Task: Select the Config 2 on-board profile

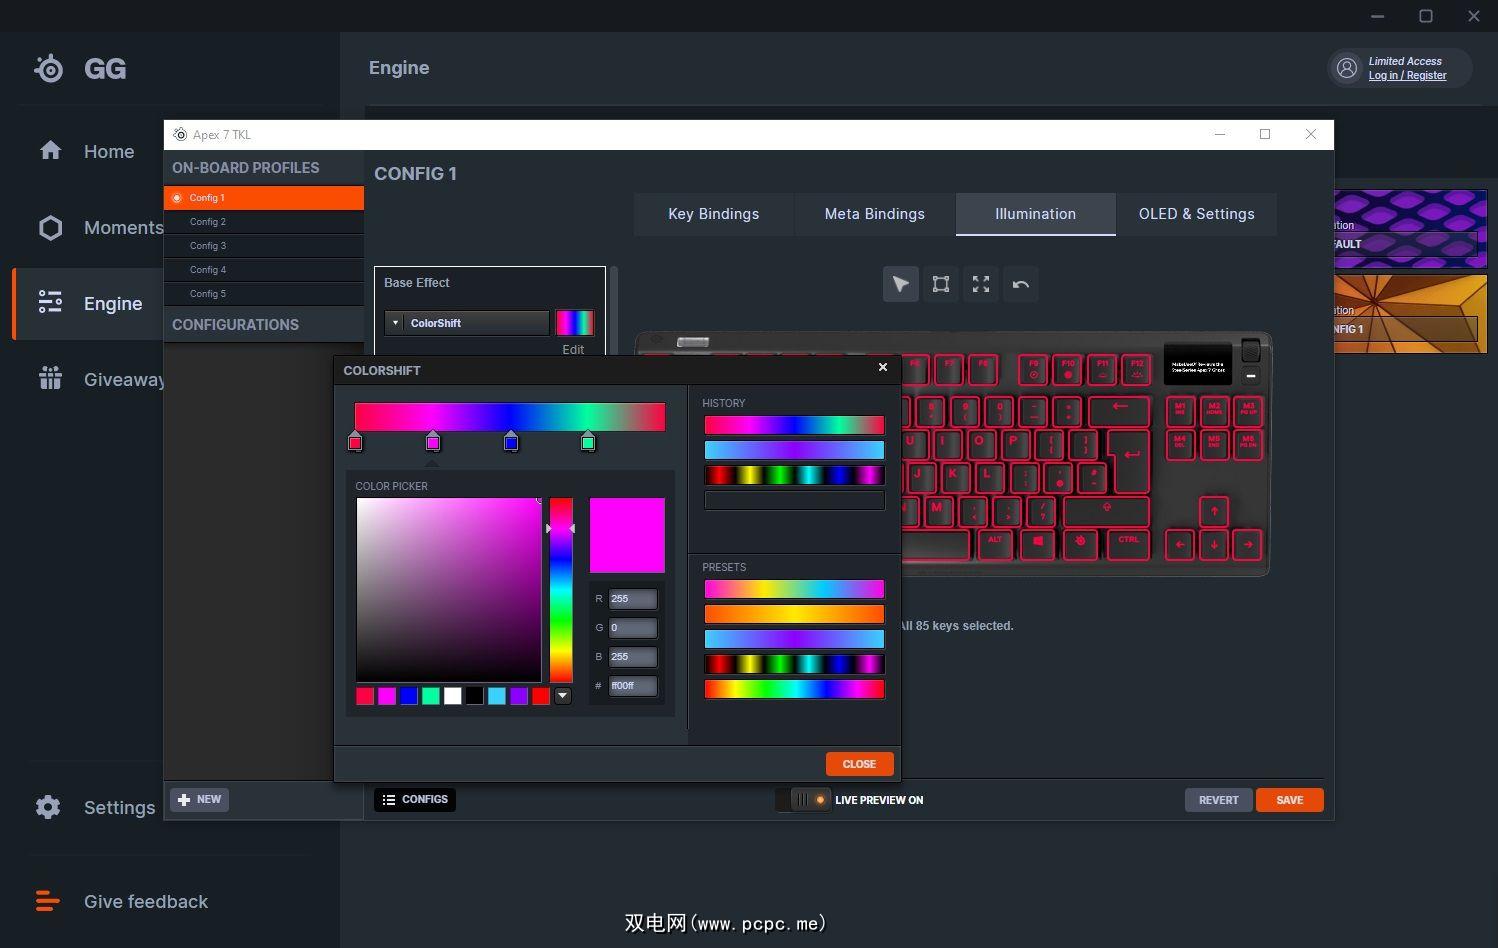Action: click(264, 222)
